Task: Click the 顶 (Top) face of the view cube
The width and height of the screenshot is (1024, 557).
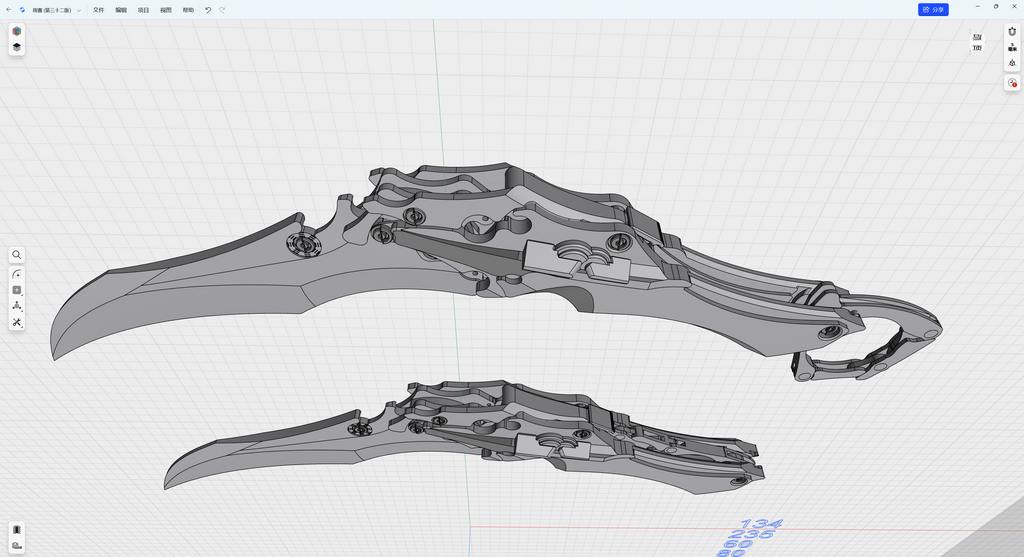Action: (x=977, y=48)
